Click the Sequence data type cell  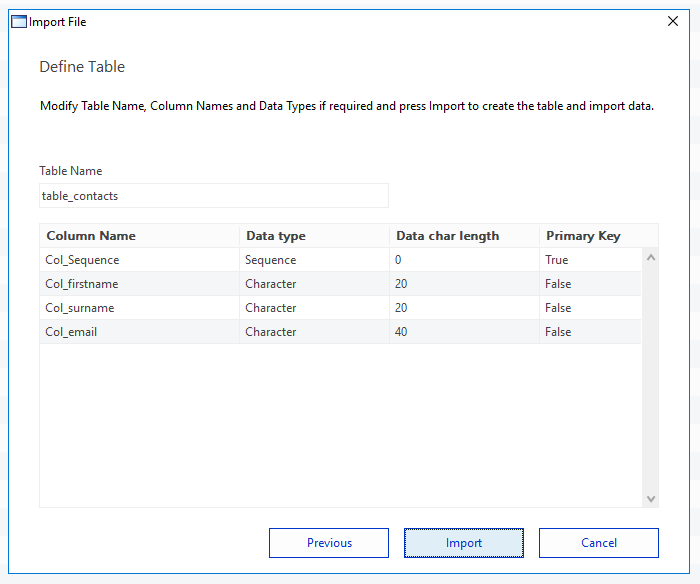tap(314, 260)
